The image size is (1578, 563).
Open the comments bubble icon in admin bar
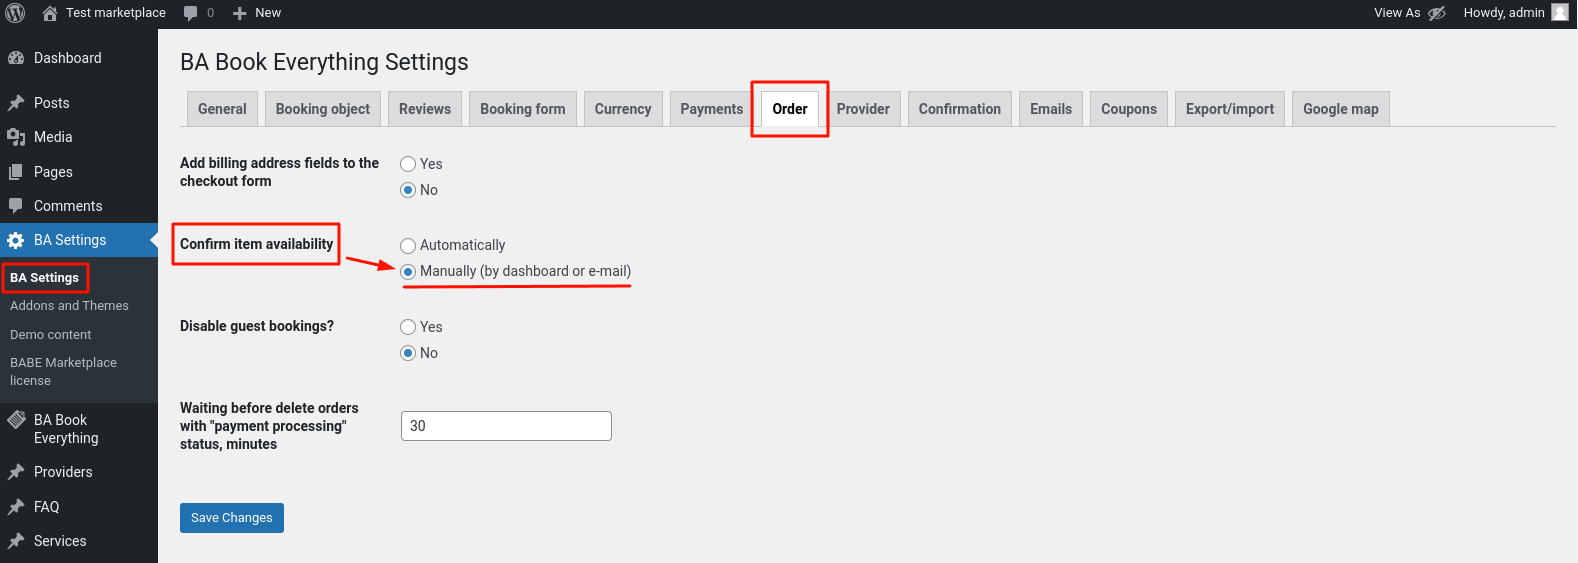click(190, 13)
